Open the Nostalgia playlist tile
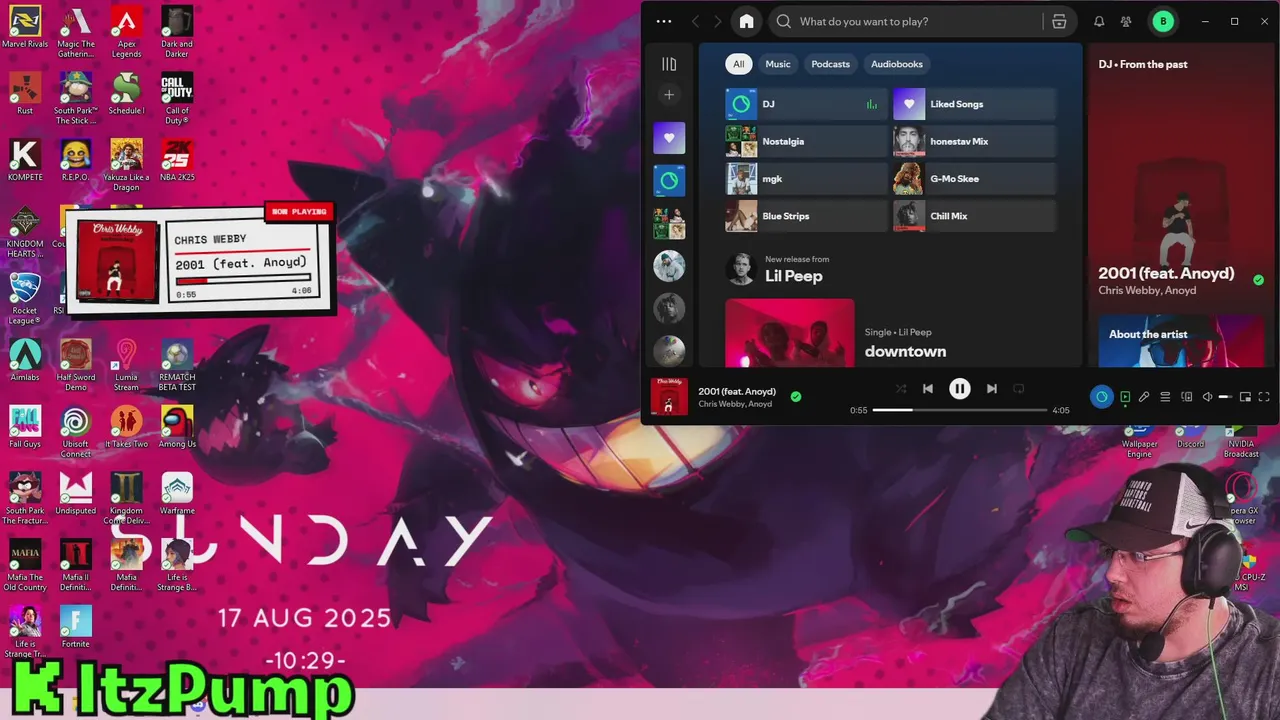 coord(806,141)
